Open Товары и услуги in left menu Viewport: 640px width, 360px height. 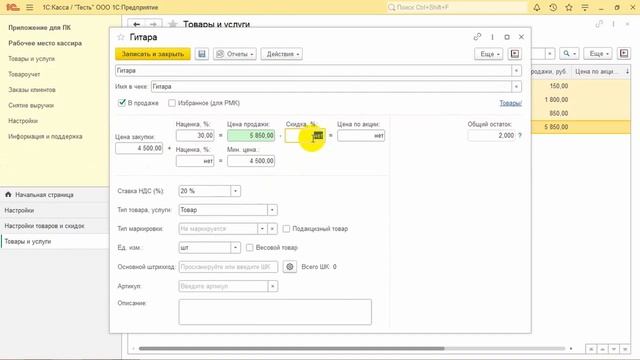pos(31,59)
